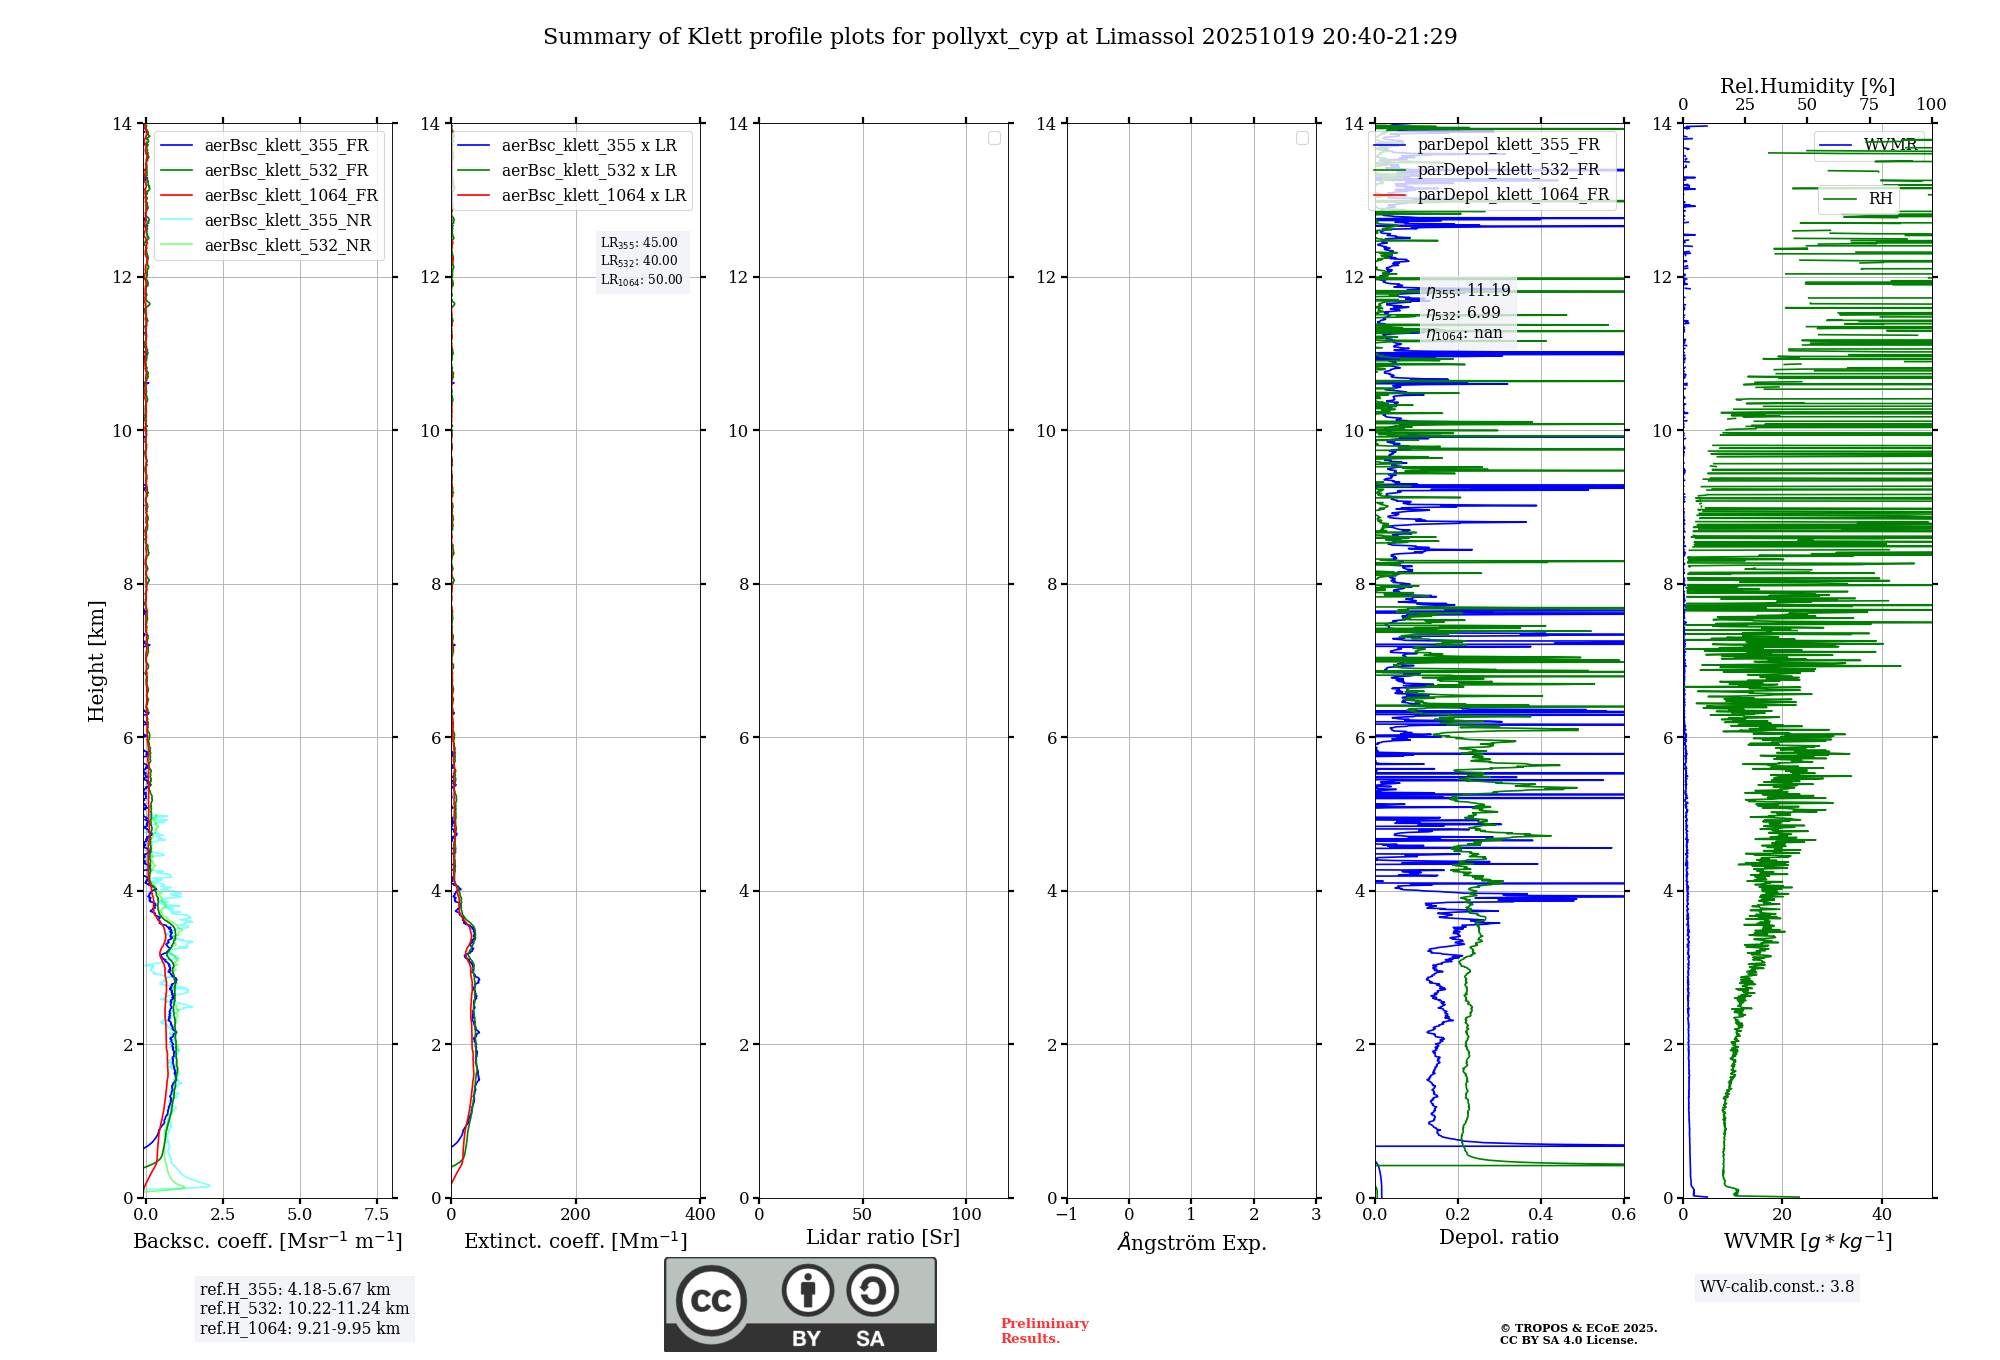Click parDepol_klett_532_FR legend entry
Image resolution: width=2000 pixels, height=1360 pixels.
[x=1508, y=170]
